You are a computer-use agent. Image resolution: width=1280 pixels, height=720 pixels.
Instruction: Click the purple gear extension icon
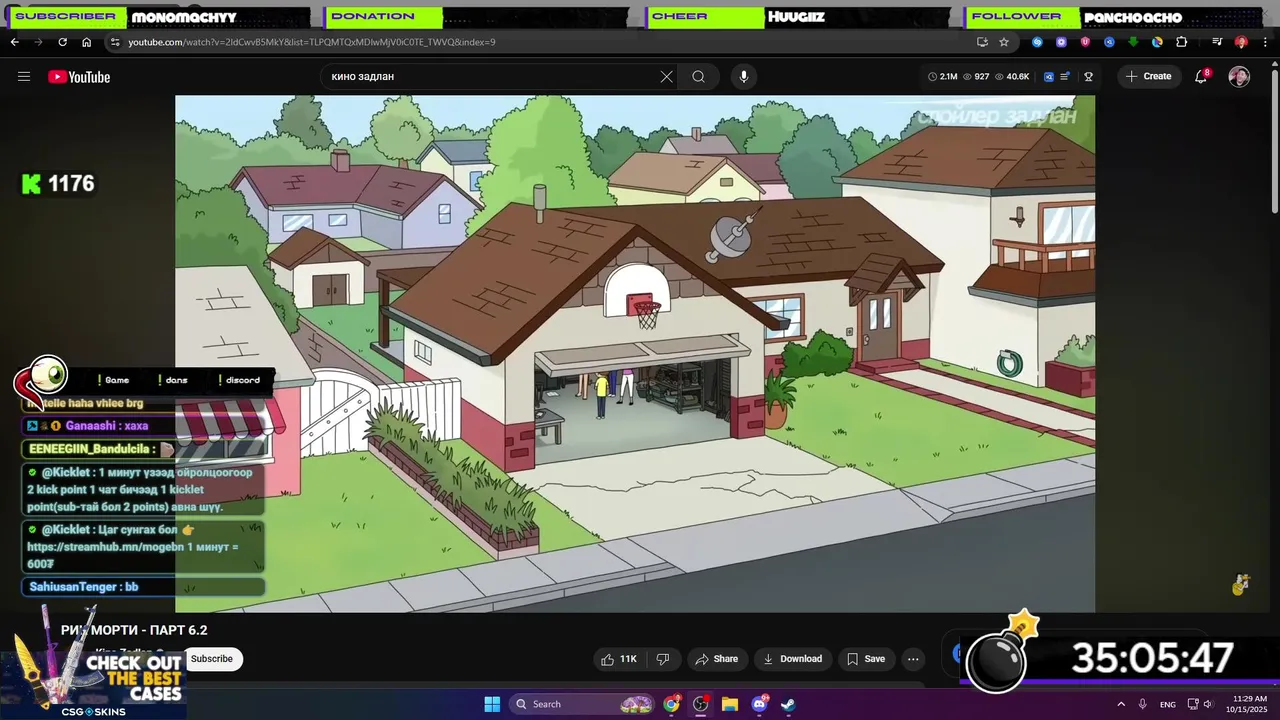click(1061, 42)
